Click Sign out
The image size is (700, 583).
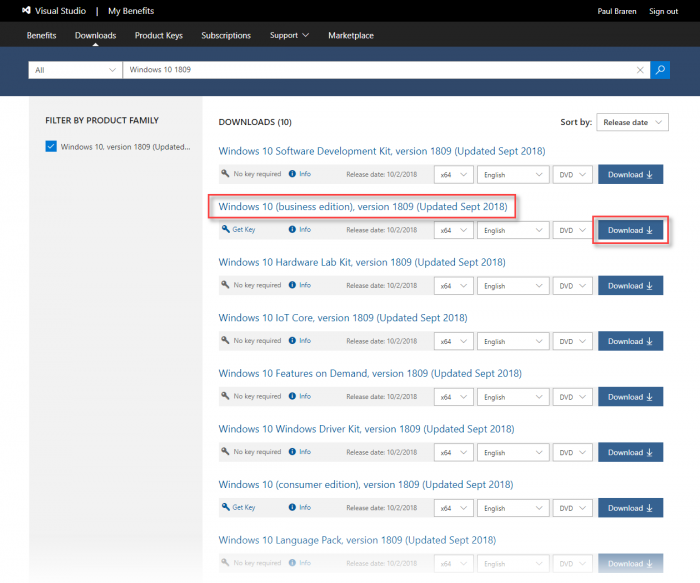tap(663, 11)
